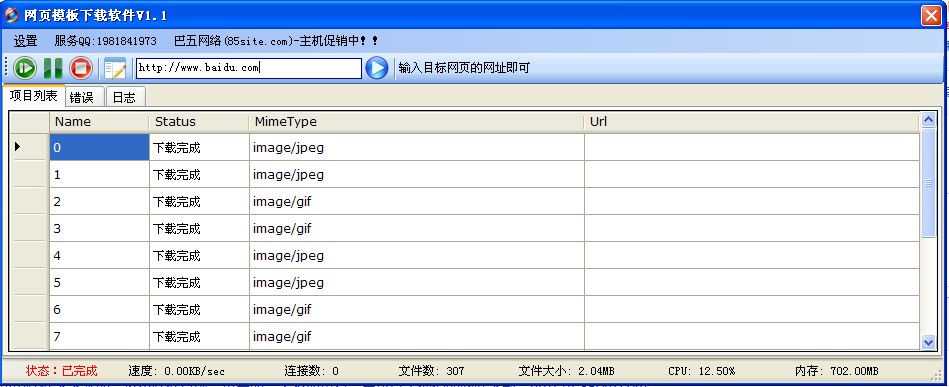Click the Url cell in row 1
This screenshot has width=949, height=387.
coord(752,174)
